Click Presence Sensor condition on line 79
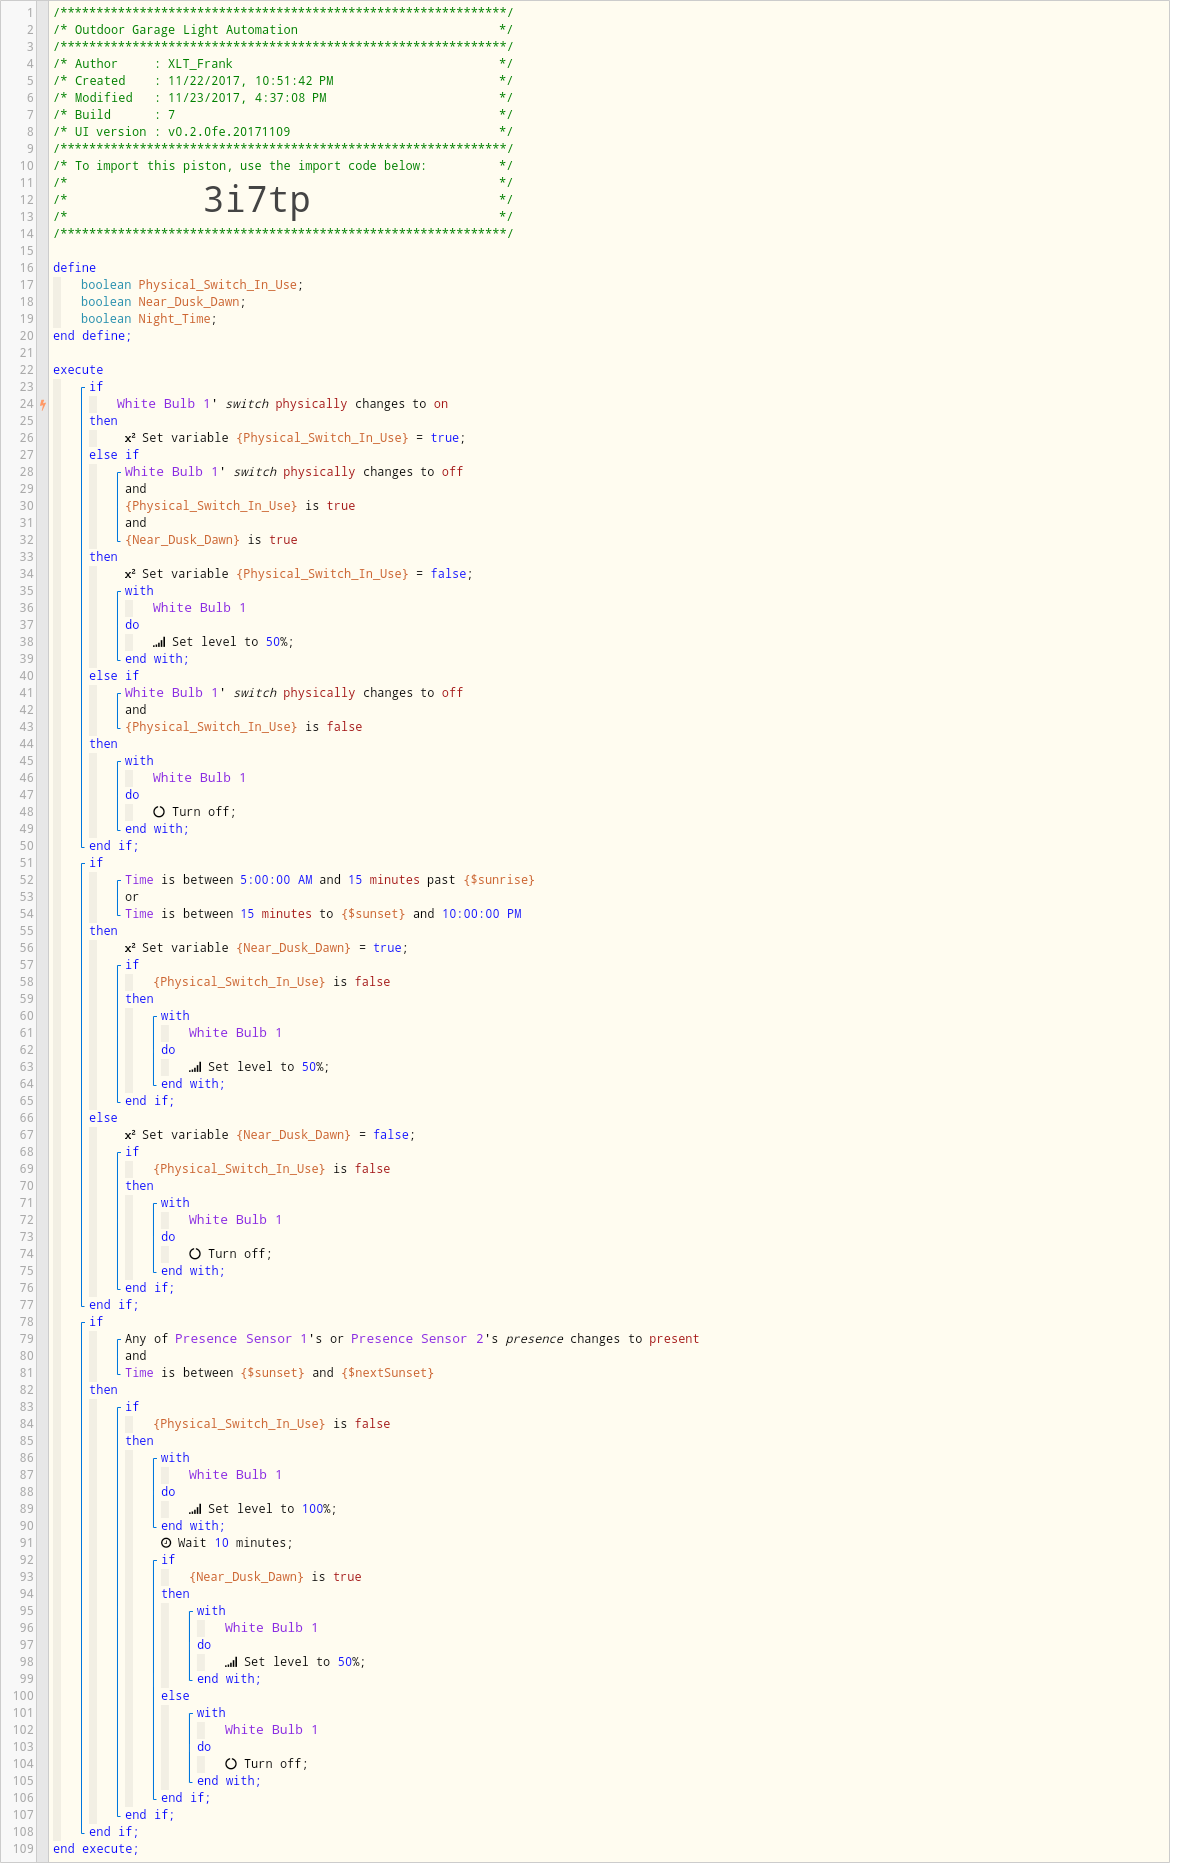Screen dimensions: 1178x1871 (x=412, y=1339)
